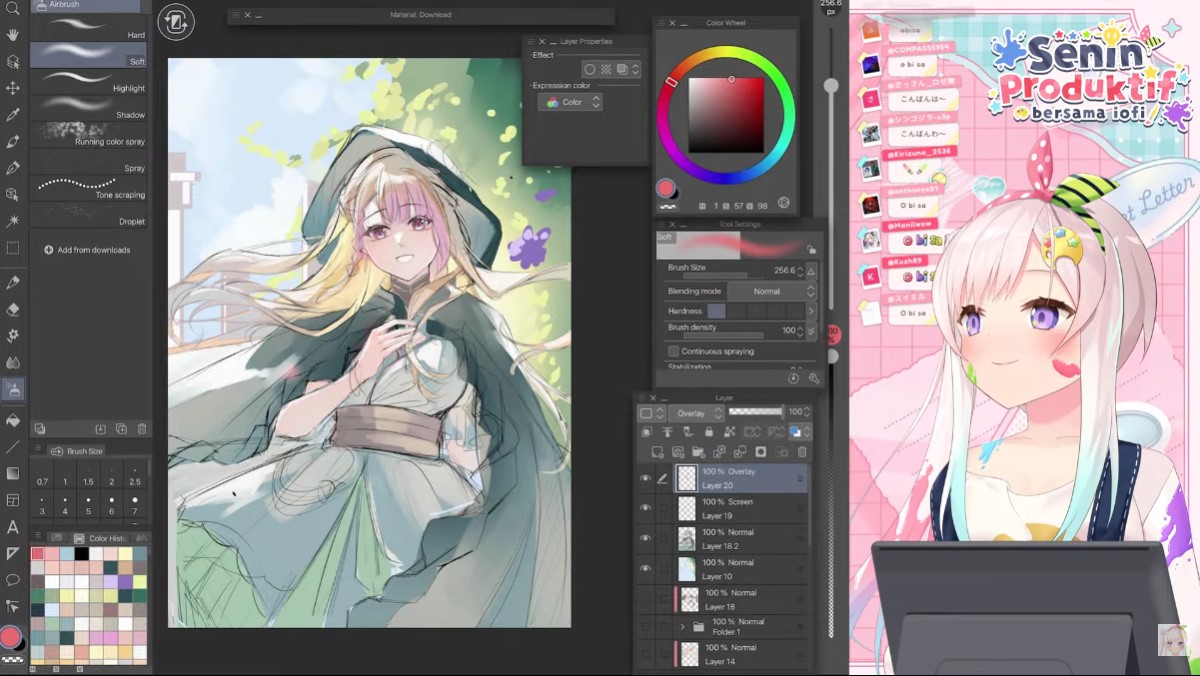Select the Tone scraping sub tool

coord(88,188)
